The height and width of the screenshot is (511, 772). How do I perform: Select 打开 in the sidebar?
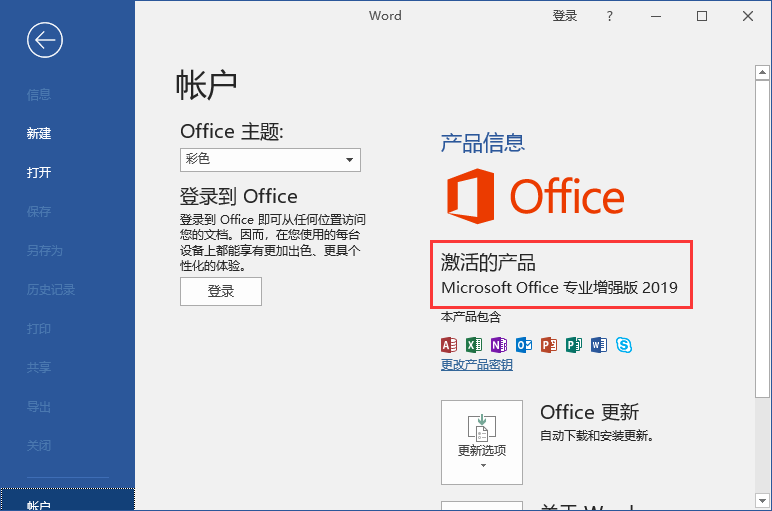pyautogui.click(x=39, y=172)
